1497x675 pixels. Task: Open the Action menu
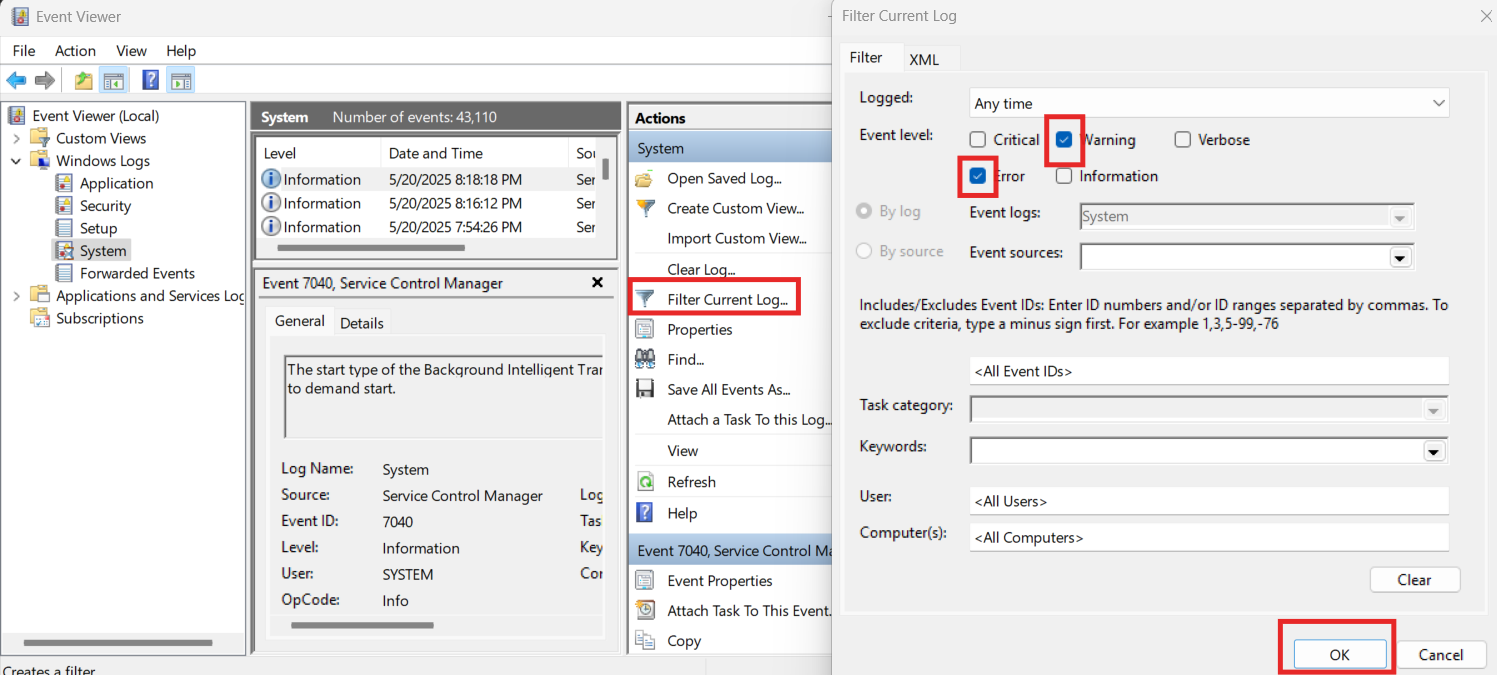tap(75, 50)
